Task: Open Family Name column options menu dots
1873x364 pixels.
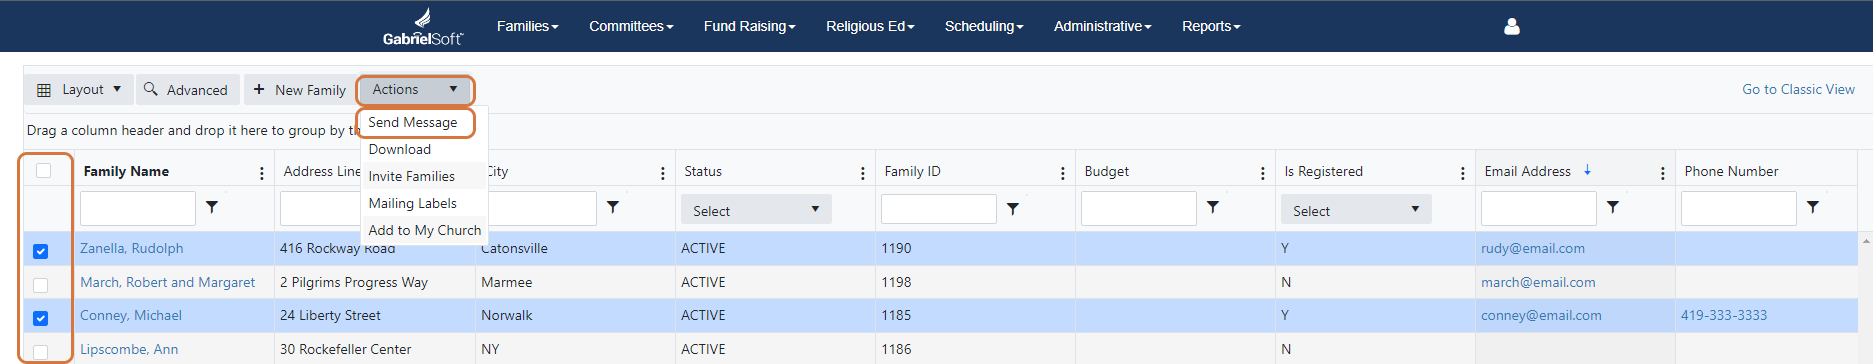Action: click(x=262, y=173)
